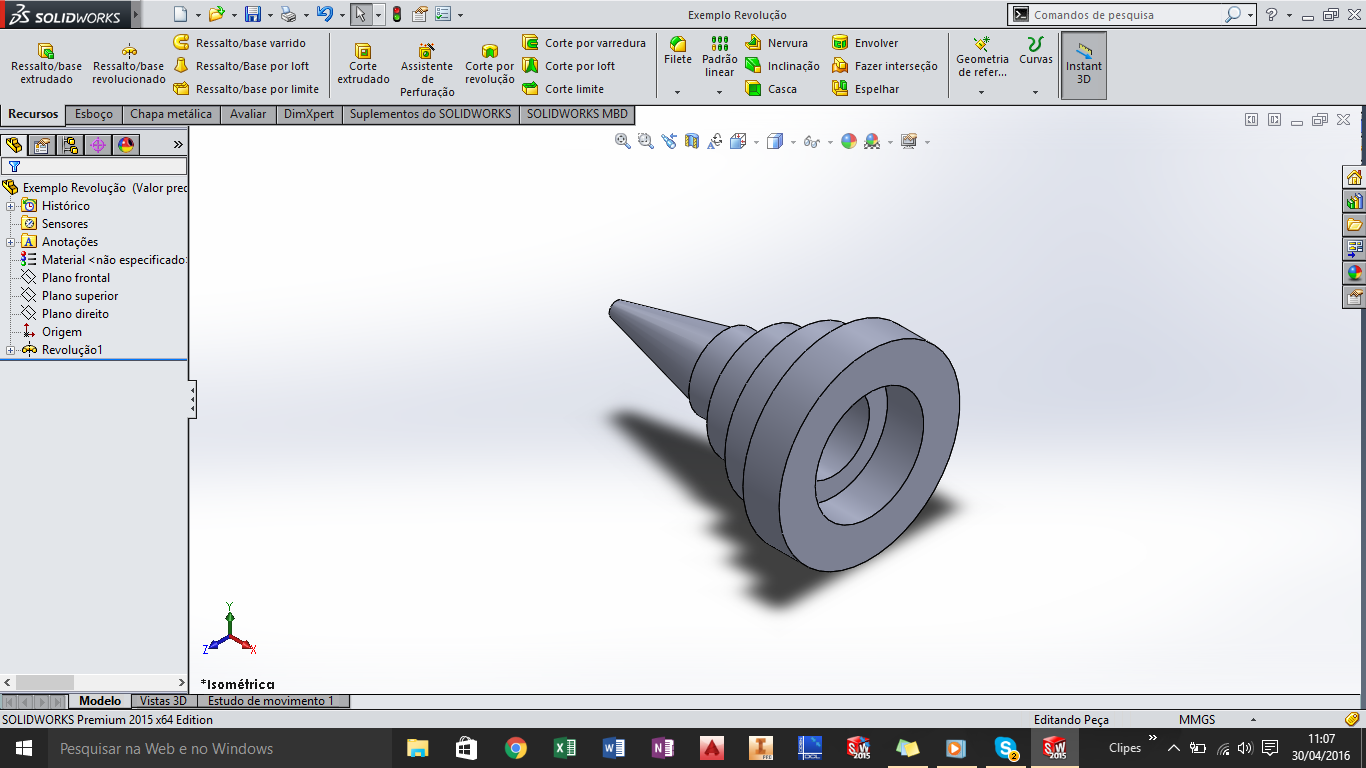The width and height of the screenshot is (1366, 768).
Task: Select Corte por loft
Action: (568, 66)
